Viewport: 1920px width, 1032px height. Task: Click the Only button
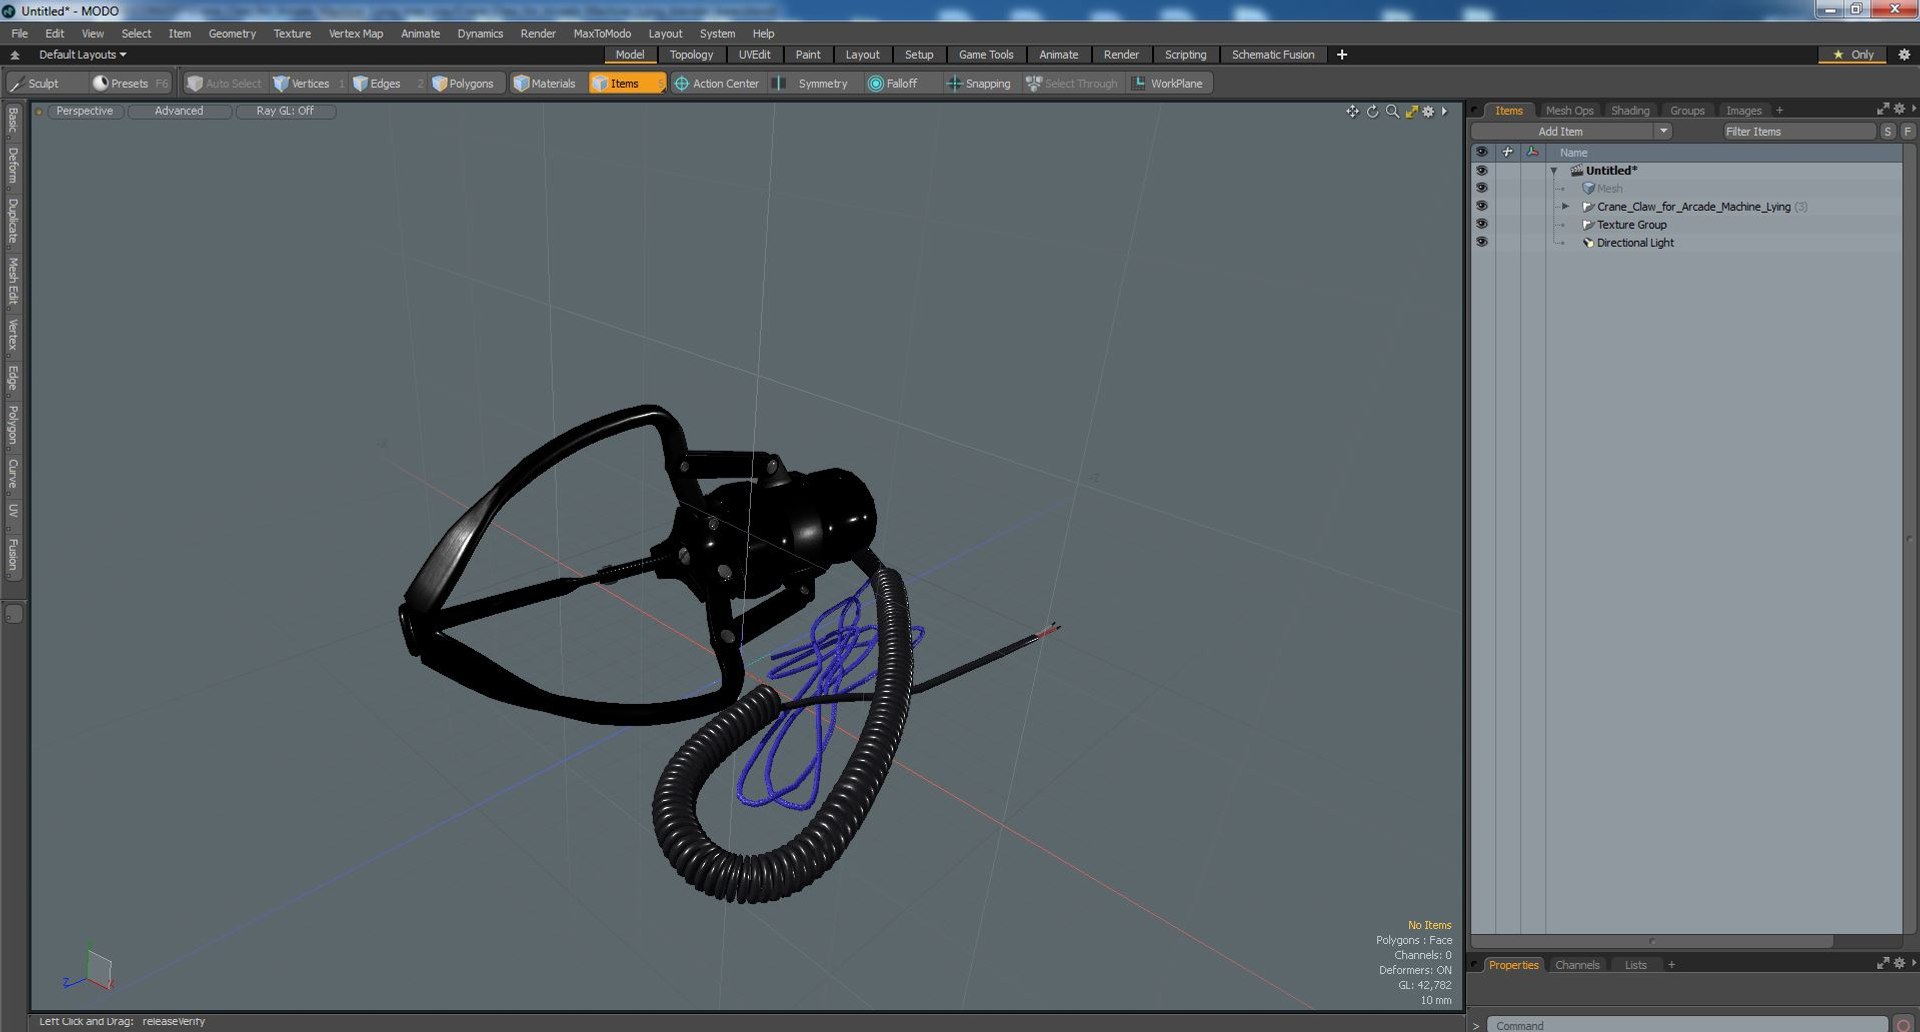(x=1852, y=55)
